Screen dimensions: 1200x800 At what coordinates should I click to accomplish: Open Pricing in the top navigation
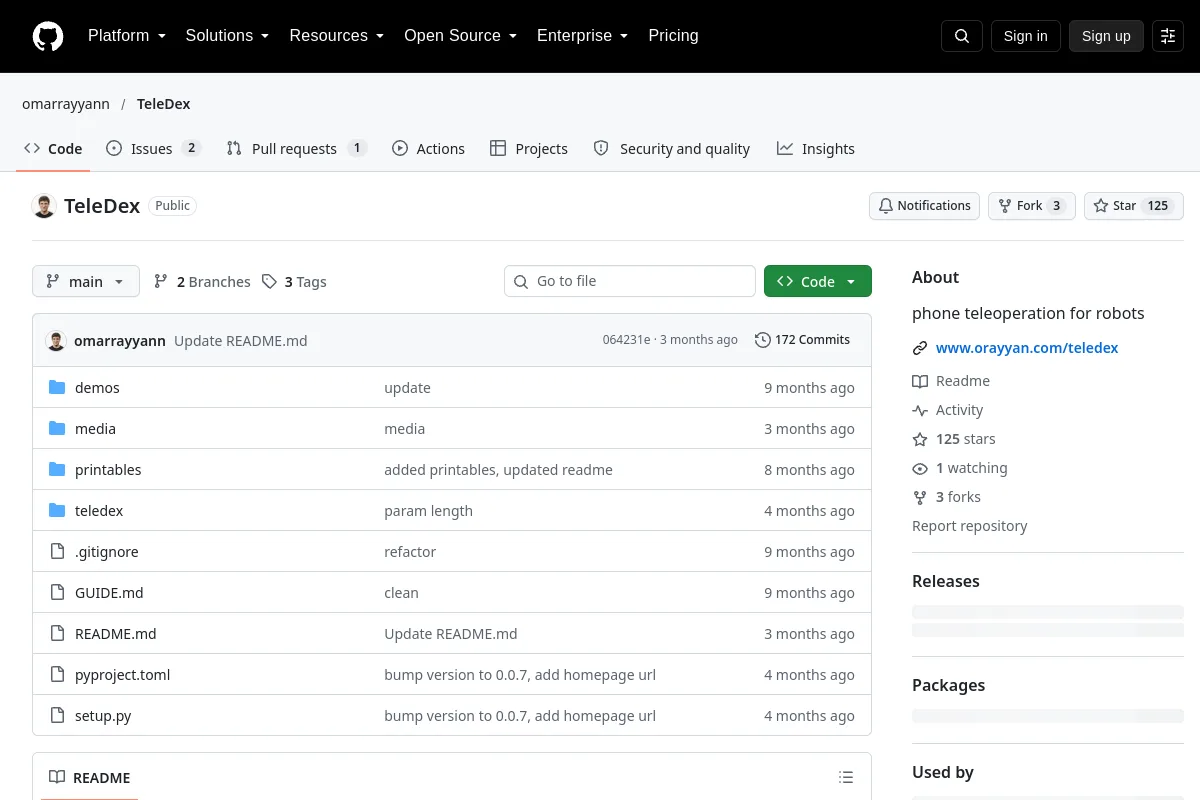[673, 36]
